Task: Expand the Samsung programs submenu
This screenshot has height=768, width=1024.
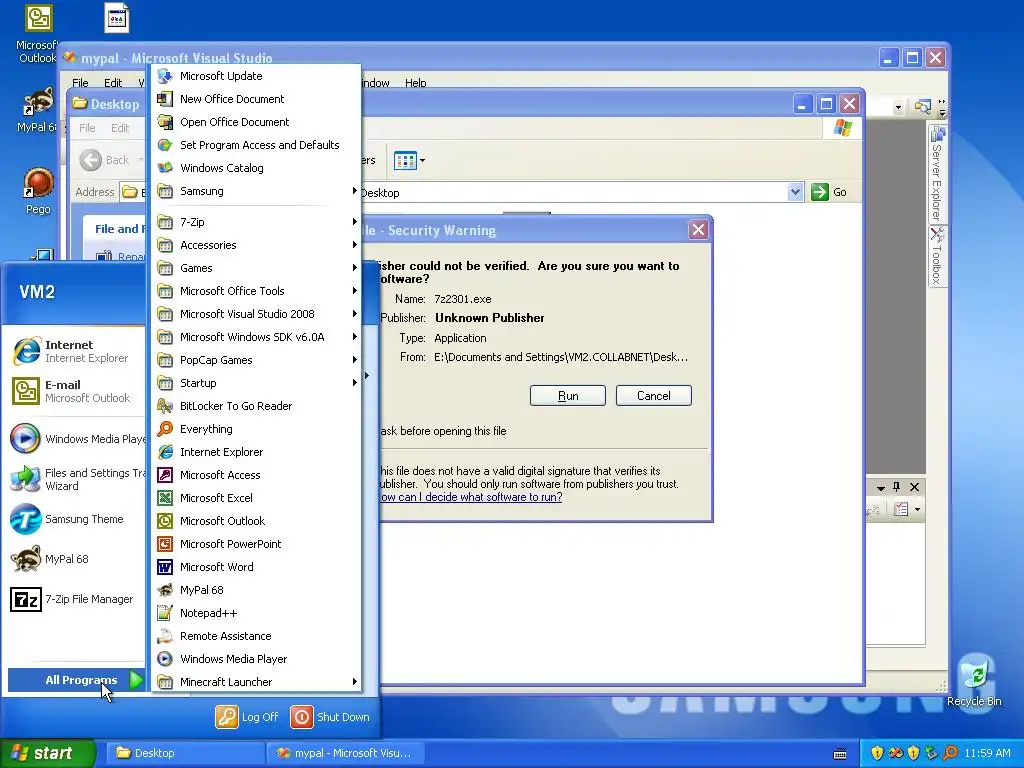Action: point(256,191)
